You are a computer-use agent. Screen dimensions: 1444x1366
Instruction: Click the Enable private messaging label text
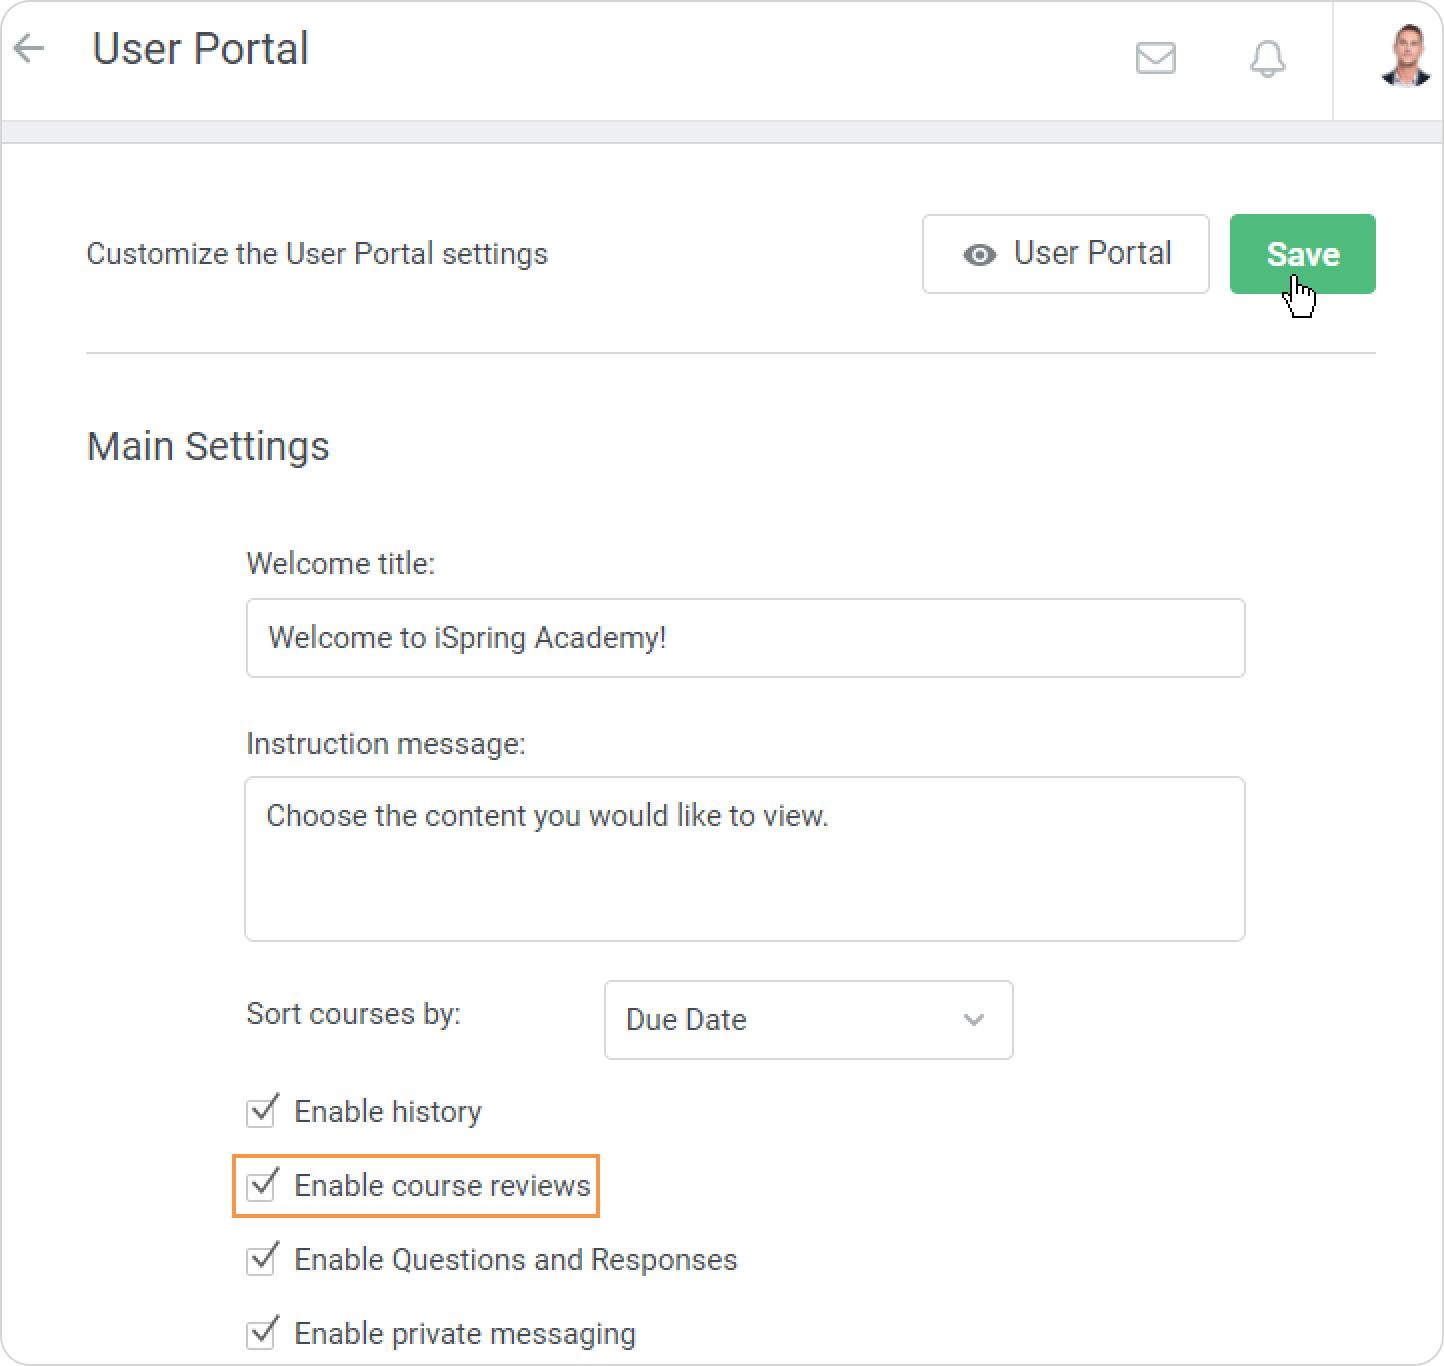point(465,1334)
